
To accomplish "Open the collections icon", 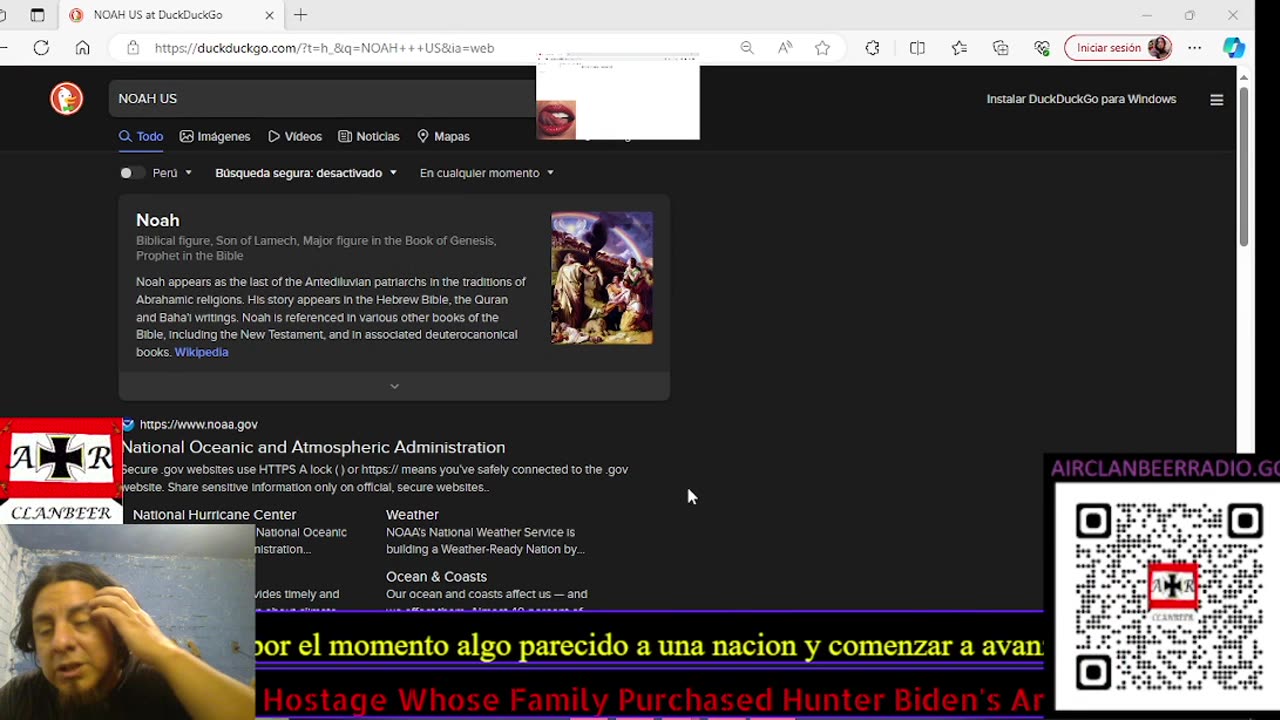I will (1001, 47).
